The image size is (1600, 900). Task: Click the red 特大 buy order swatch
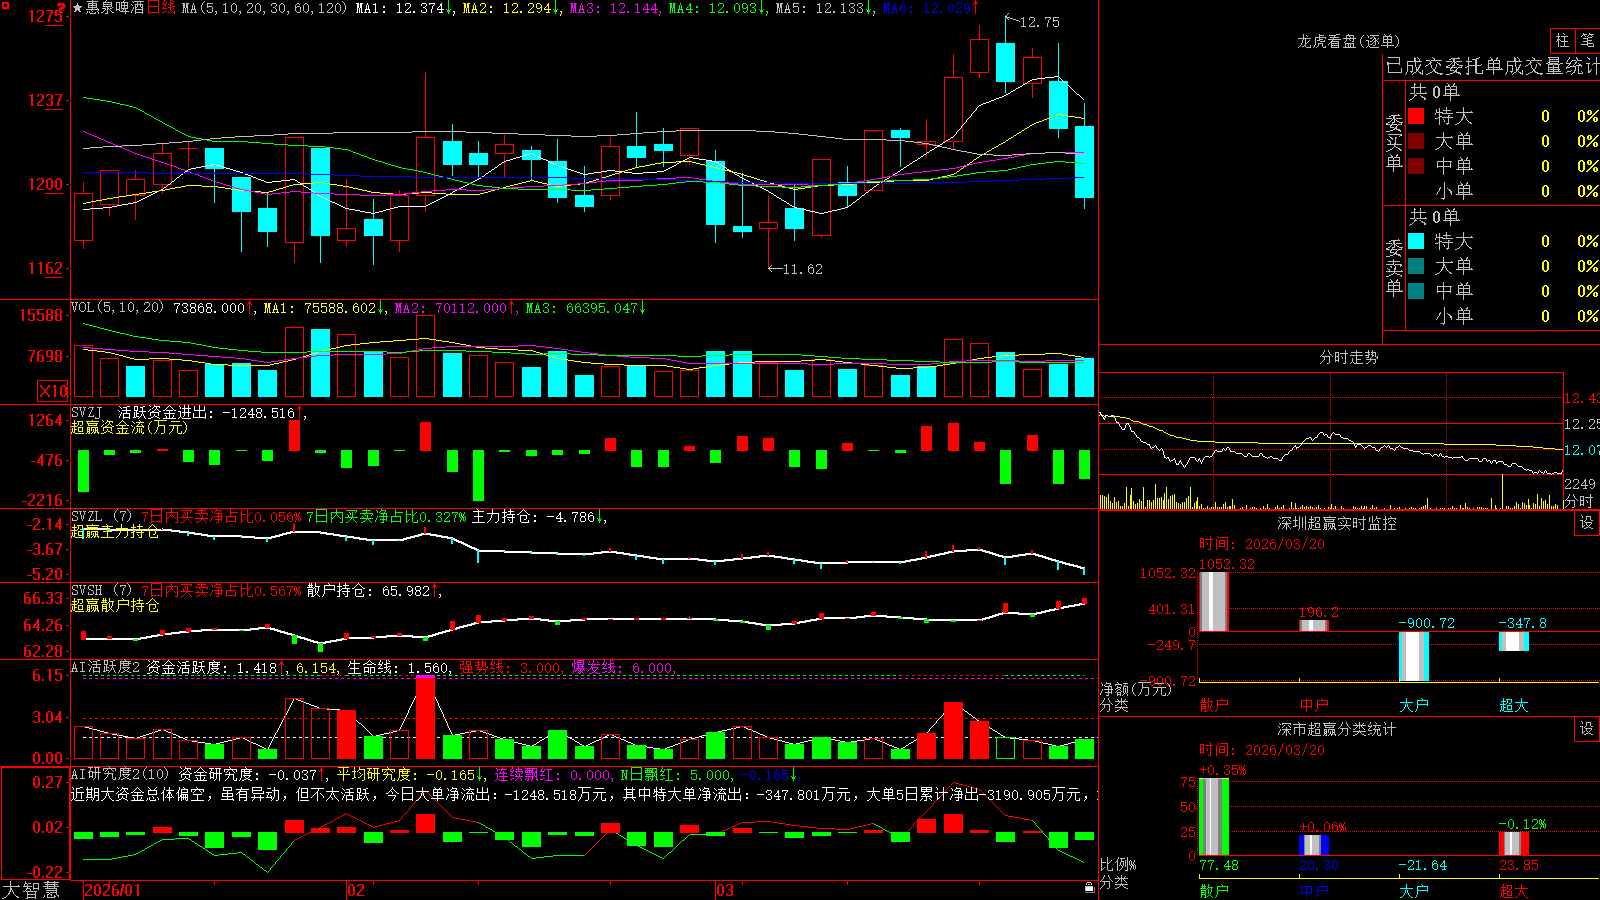point(1416,116)
